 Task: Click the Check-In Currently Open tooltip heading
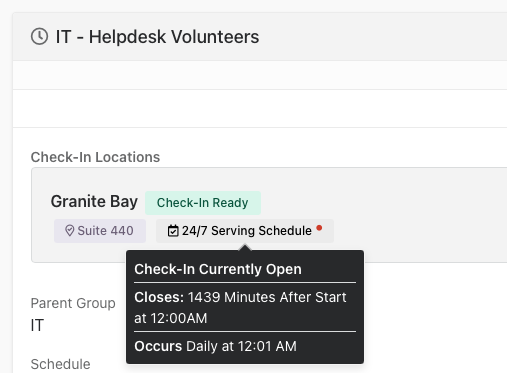pos(218,269)
